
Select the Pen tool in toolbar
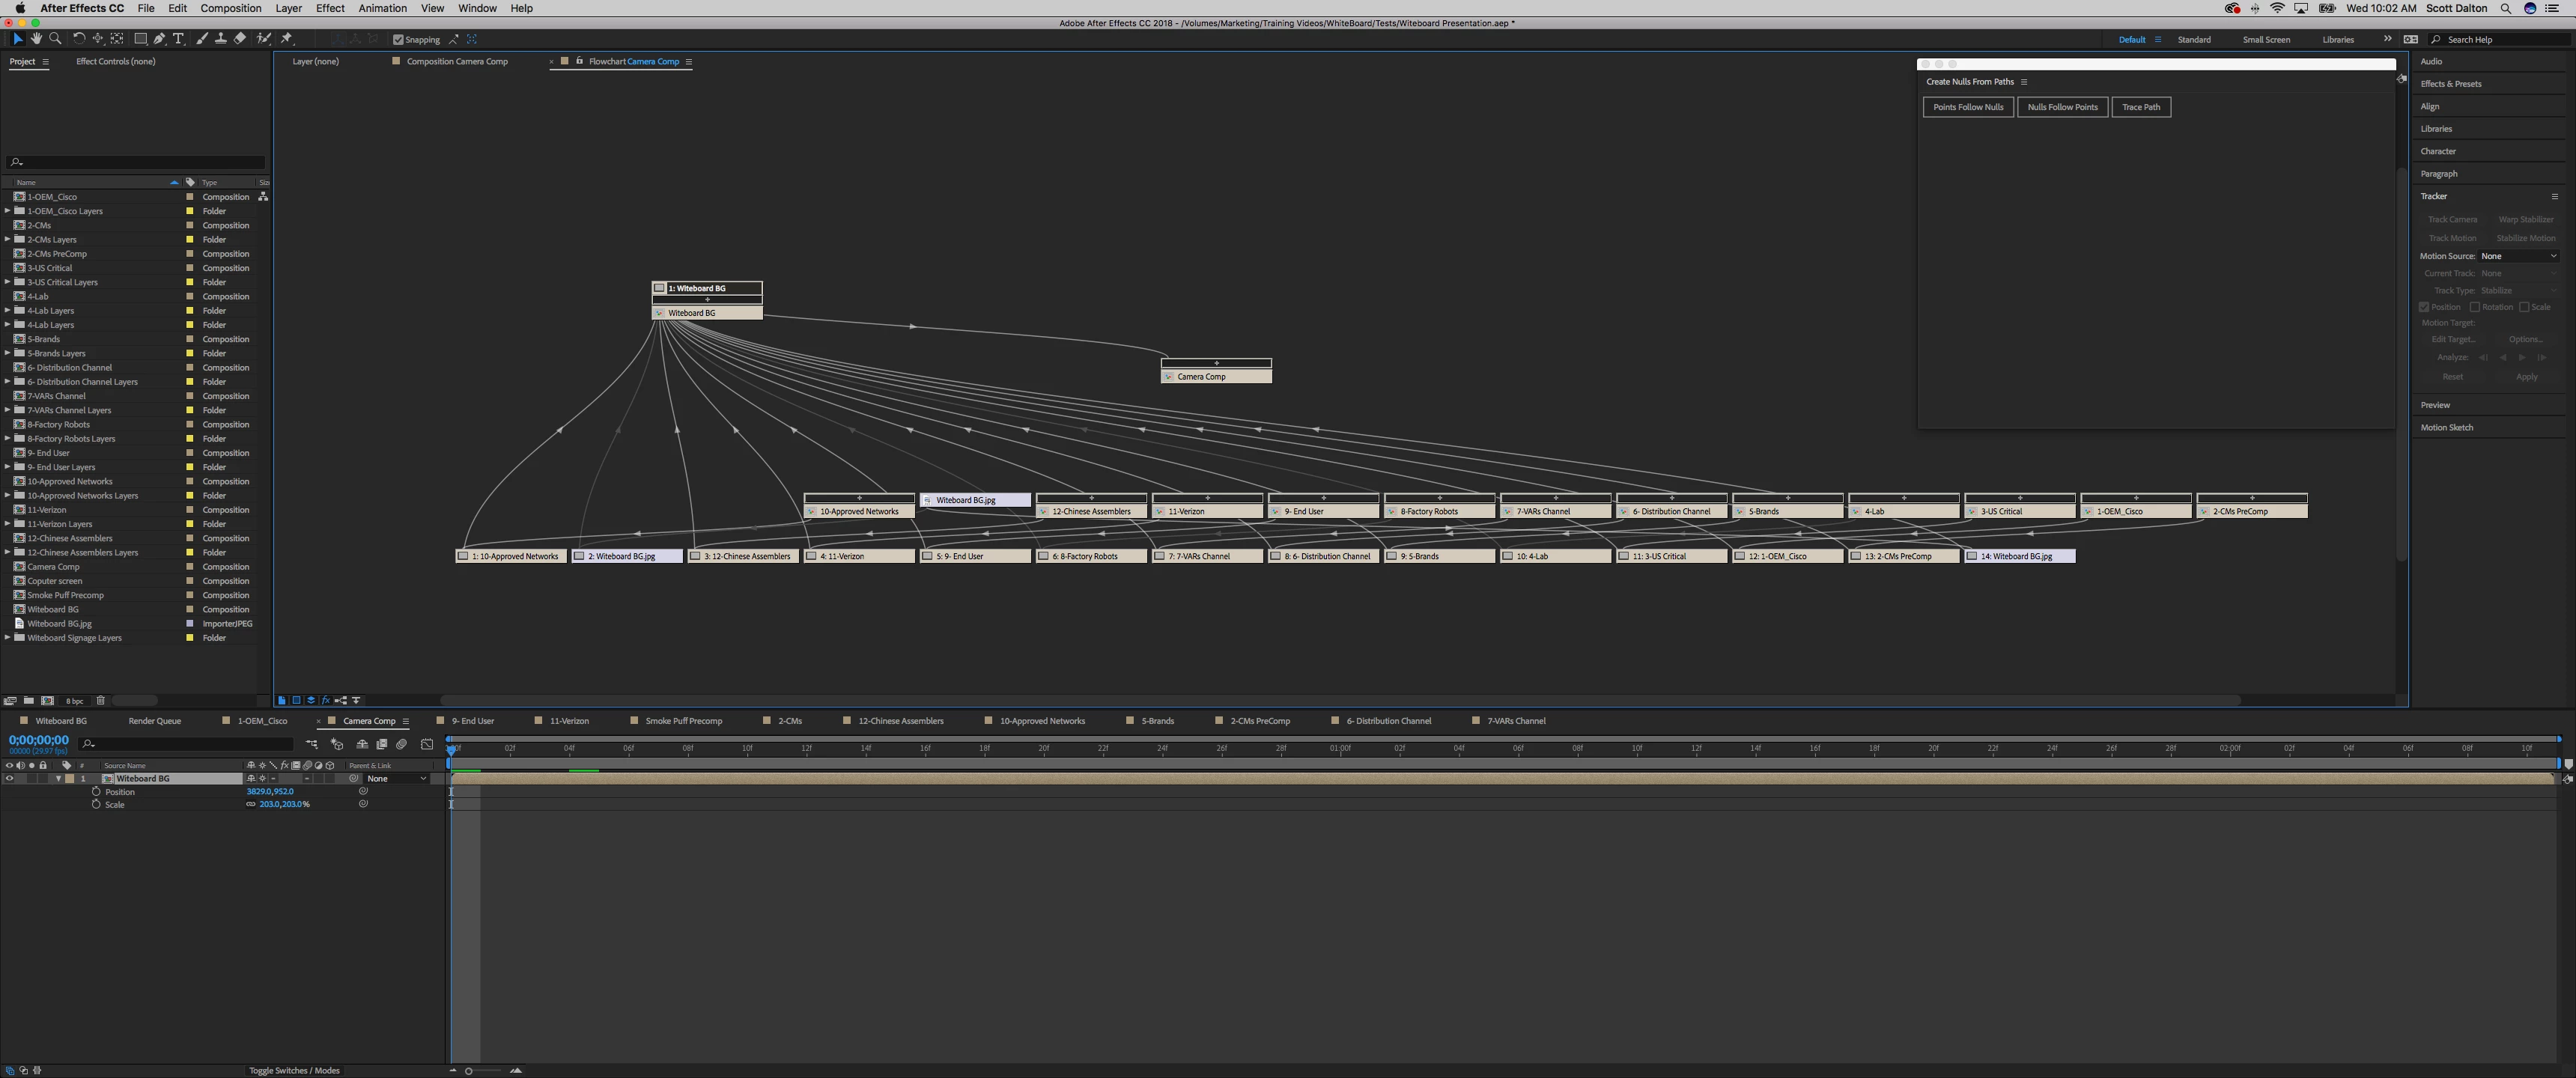159,39
